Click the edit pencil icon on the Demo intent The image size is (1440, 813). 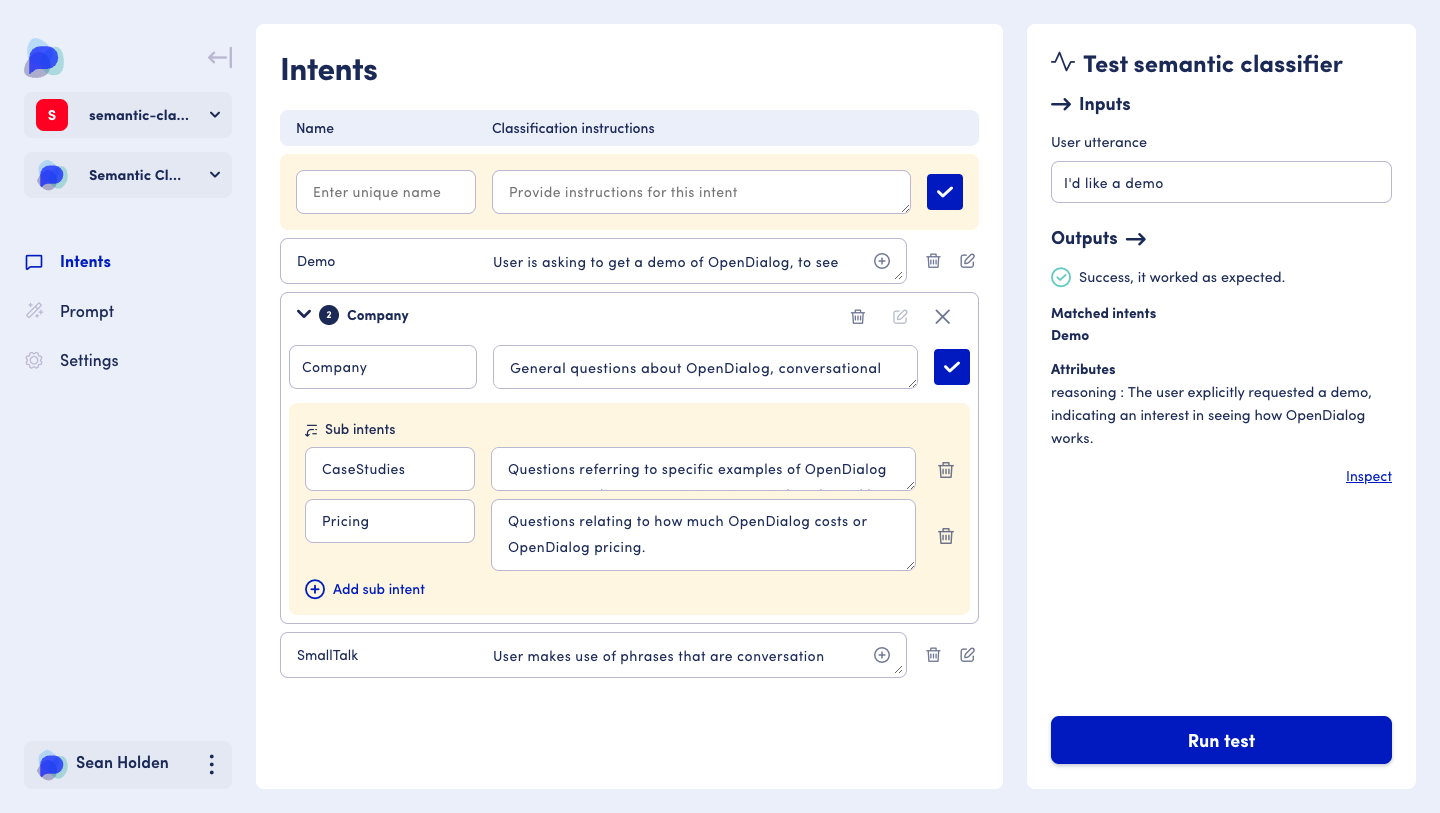[x=967, y=260]
